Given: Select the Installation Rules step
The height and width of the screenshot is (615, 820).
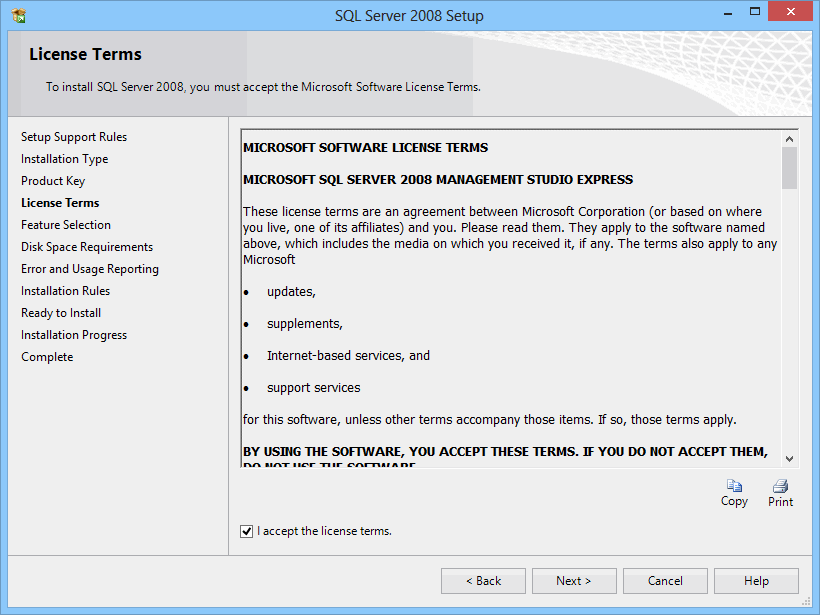Looking at the screenshot, I should point(65,291).
